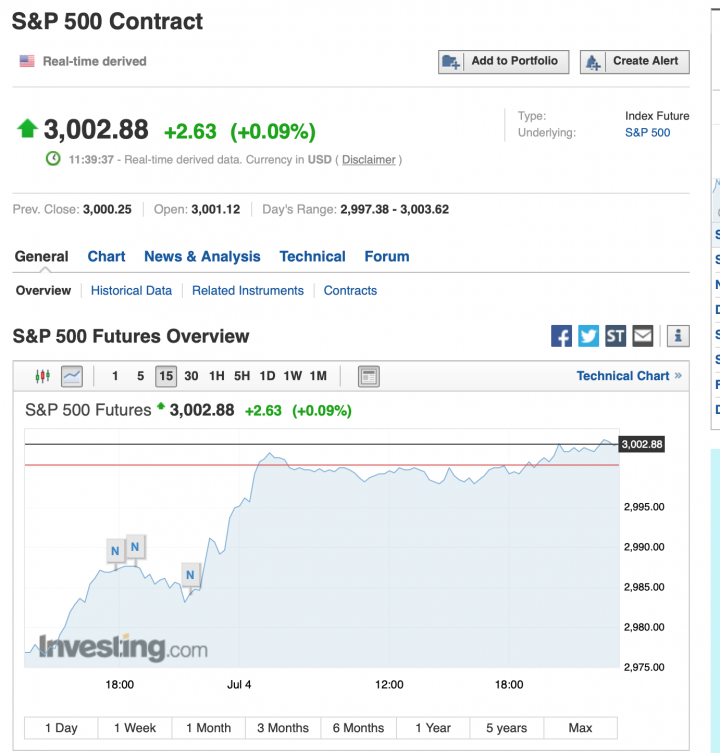The image size is (720, 753).
Task: Select the 1H chart interval
Action: (217, 376)
